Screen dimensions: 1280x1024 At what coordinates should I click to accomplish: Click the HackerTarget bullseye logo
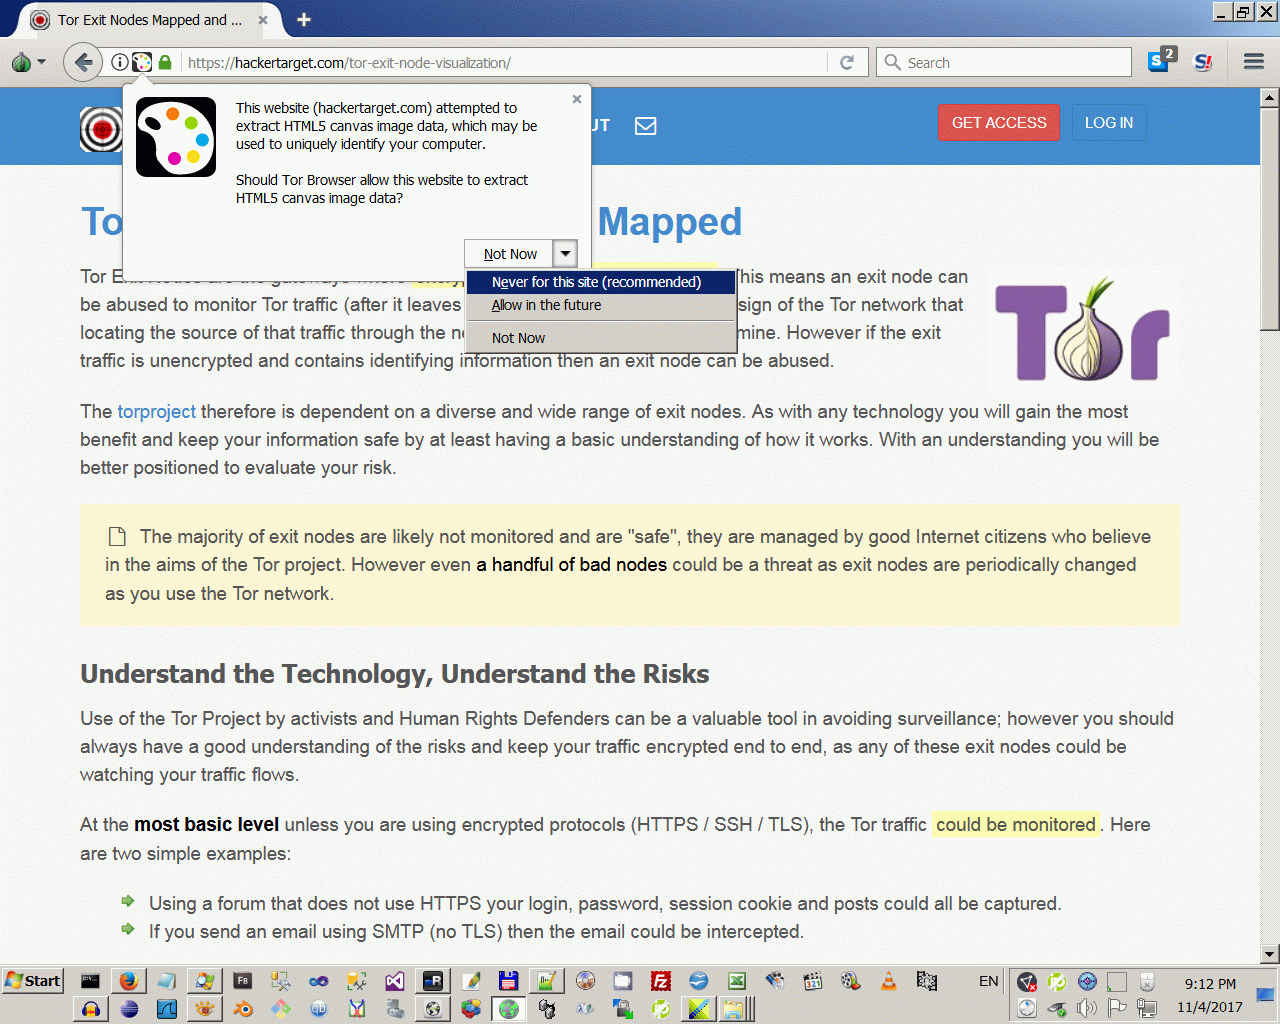[101, 129]
